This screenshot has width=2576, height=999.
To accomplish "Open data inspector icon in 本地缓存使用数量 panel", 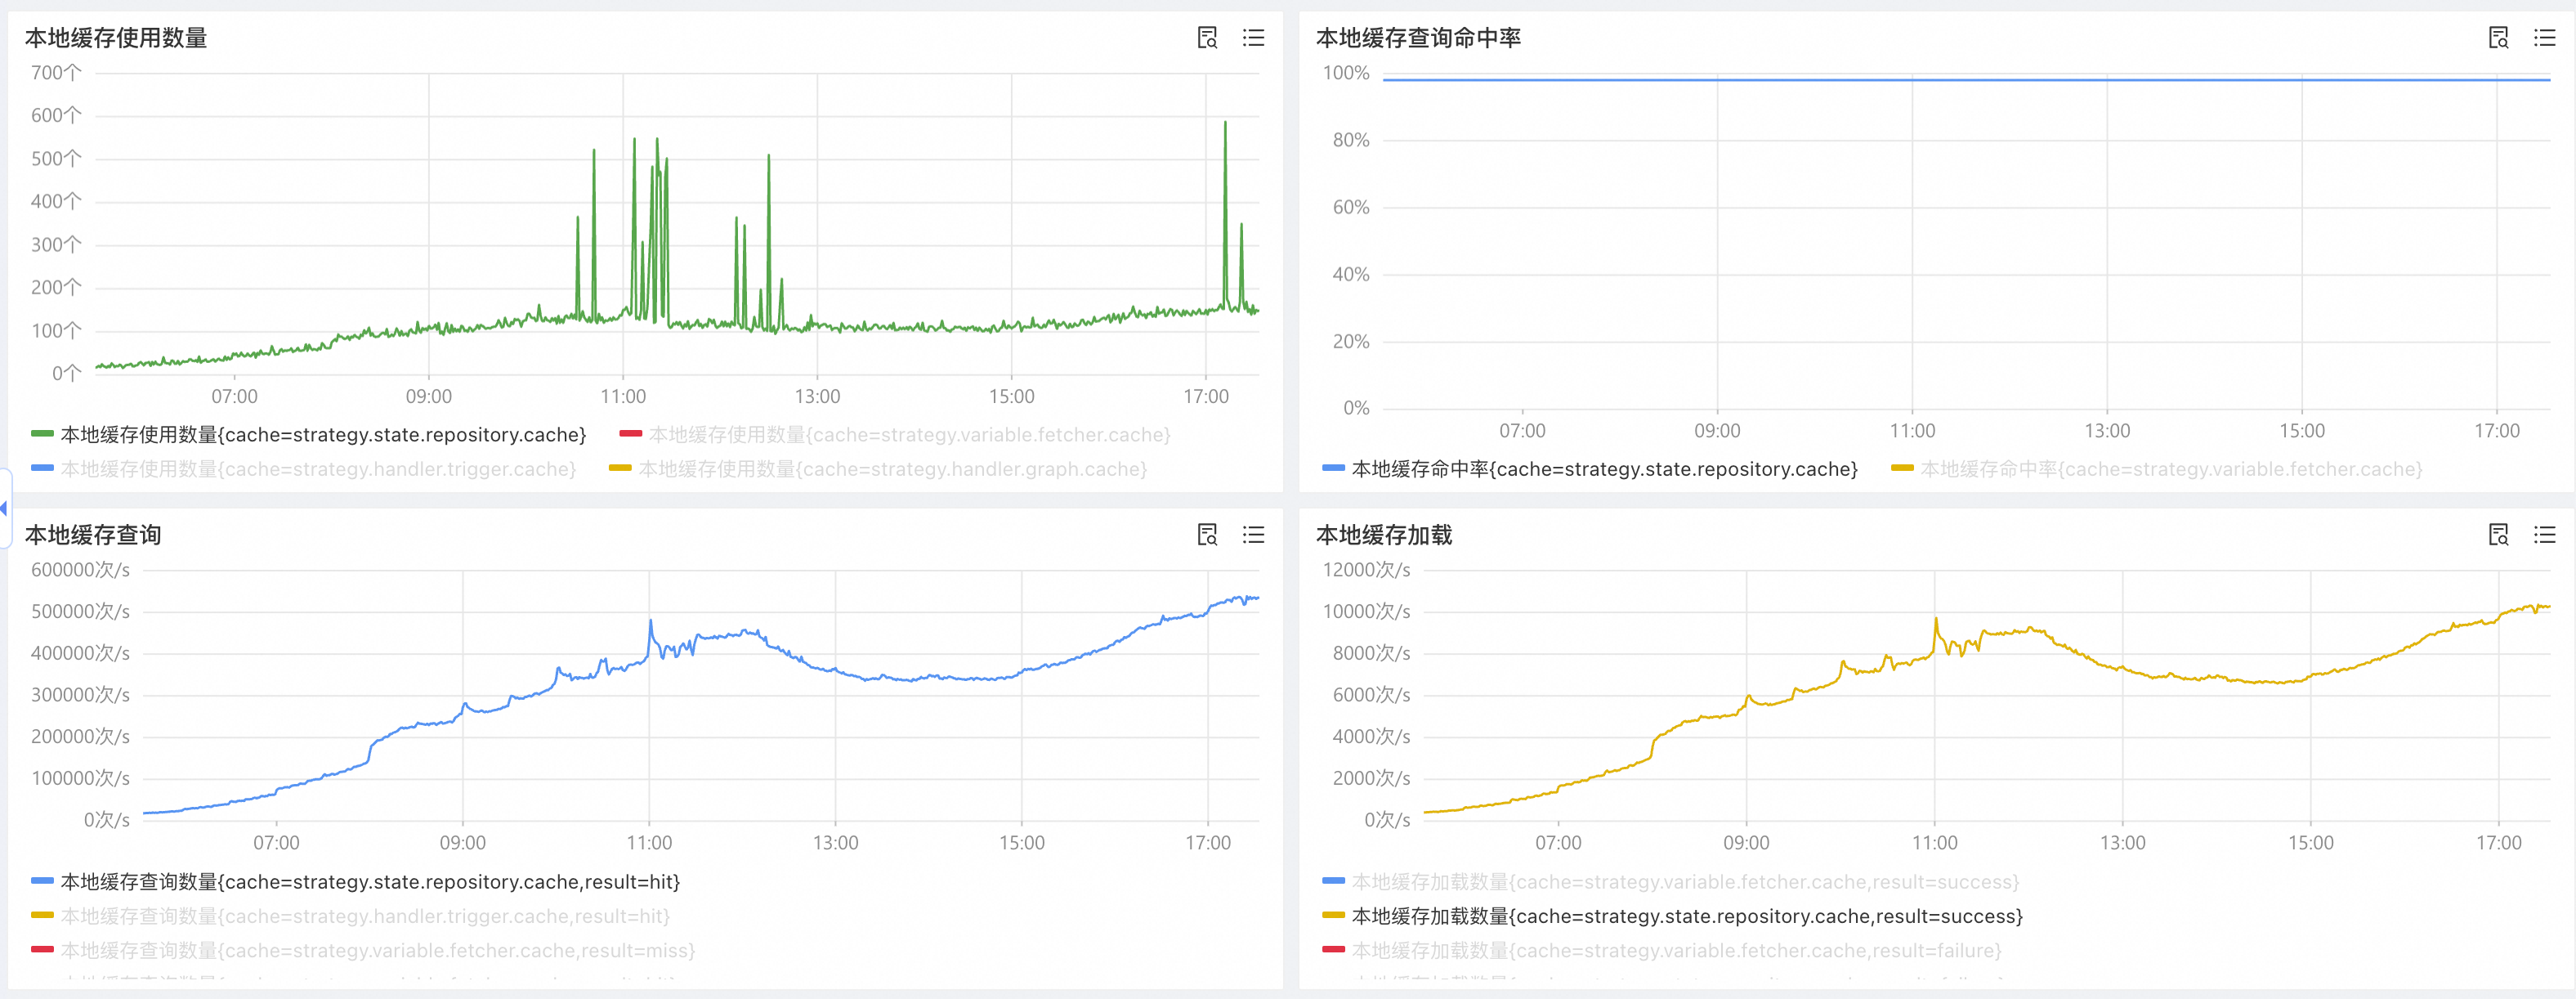I will [x=1207, y=38].
